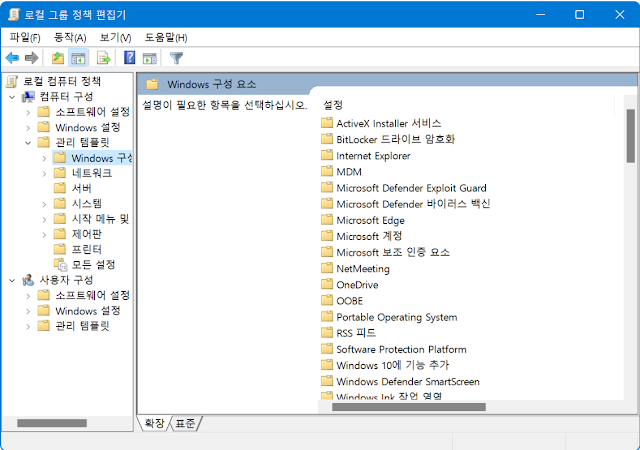Select the OOBE folder
This screenshot has width=640, height=450.
(342, 301)
